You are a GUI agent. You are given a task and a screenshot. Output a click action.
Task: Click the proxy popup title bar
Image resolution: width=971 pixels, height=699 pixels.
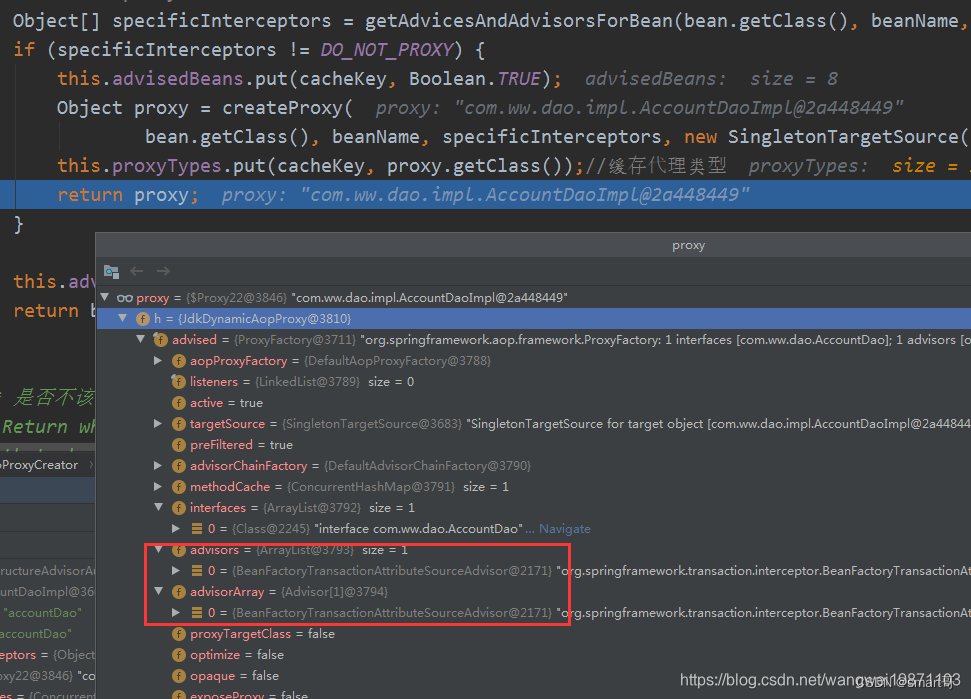[534, 245]
